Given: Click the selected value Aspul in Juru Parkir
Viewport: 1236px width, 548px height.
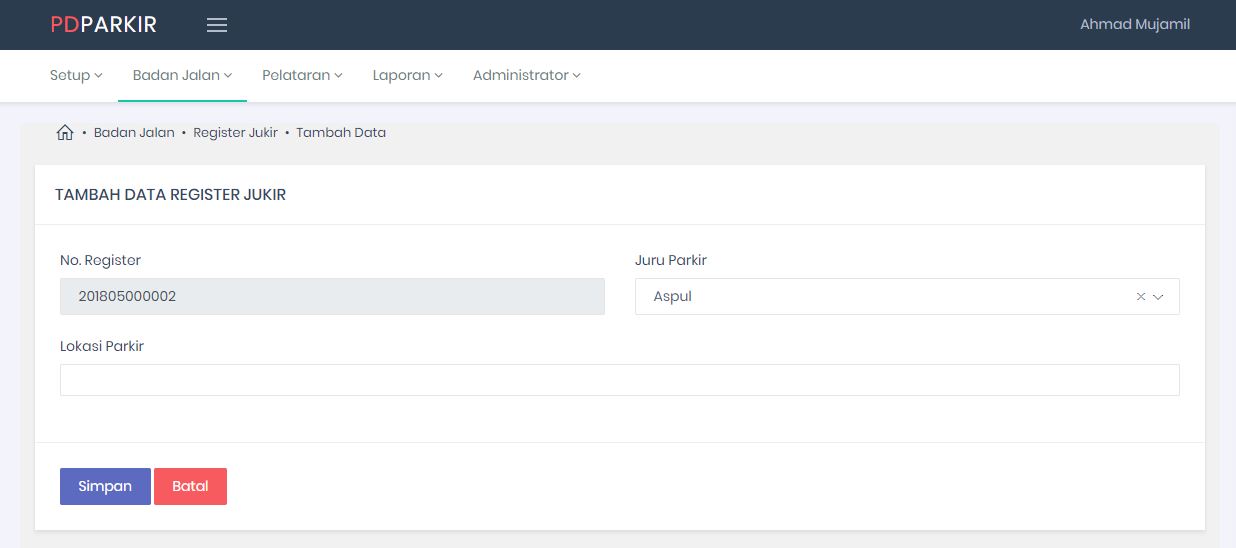Looking at the screenshot, I should pyautogui.click(x=673, y=297).
